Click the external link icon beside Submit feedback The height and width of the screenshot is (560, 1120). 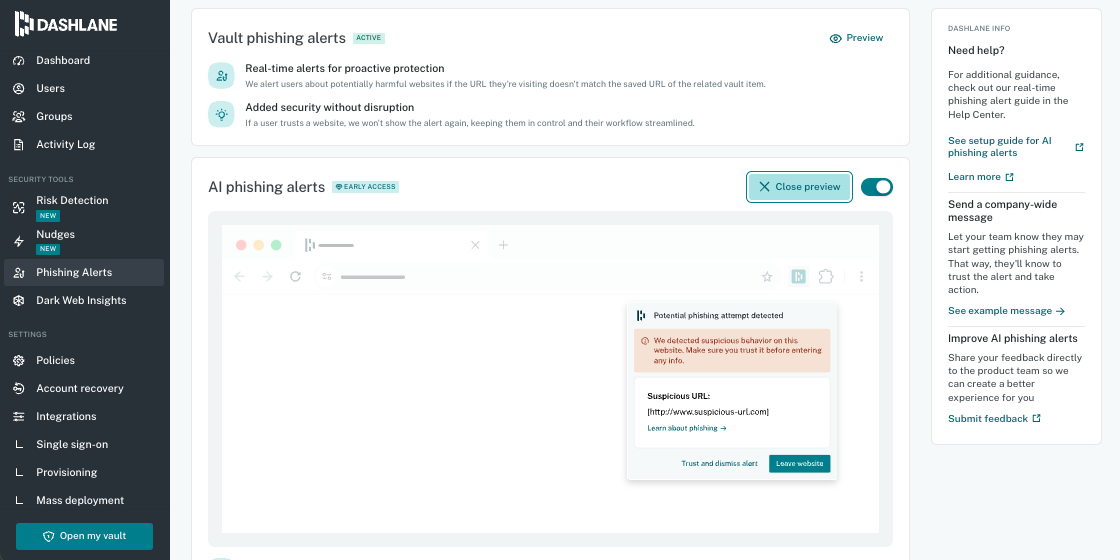tap(1036, 419)
